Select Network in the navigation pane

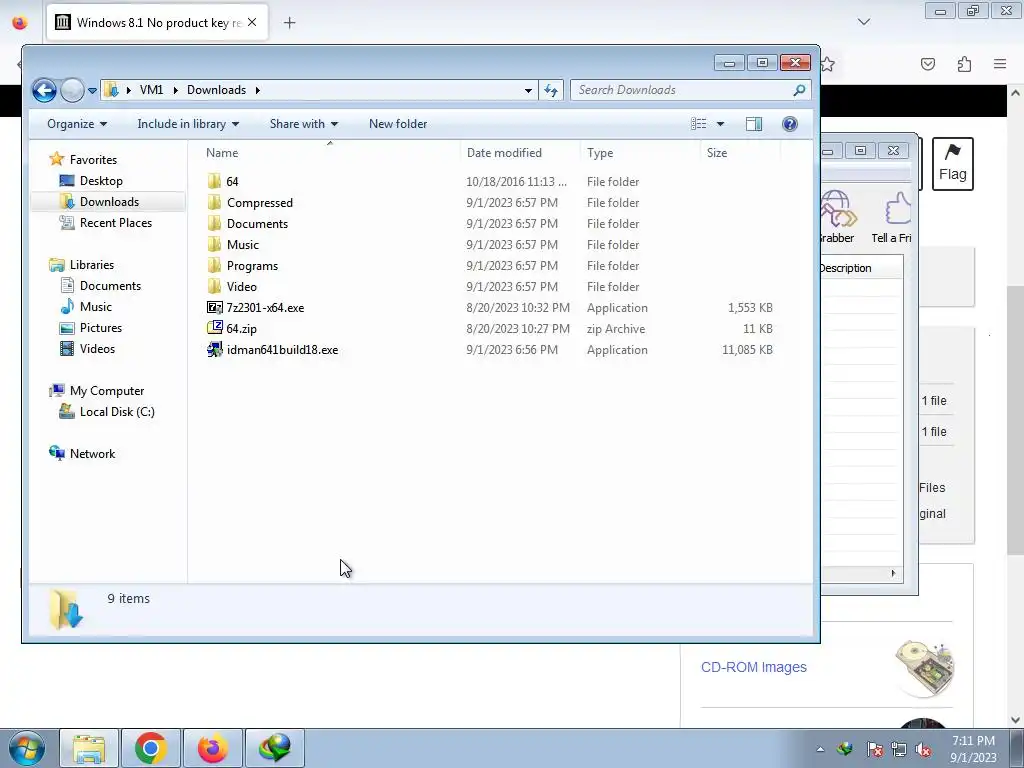(x=92, y=454)
